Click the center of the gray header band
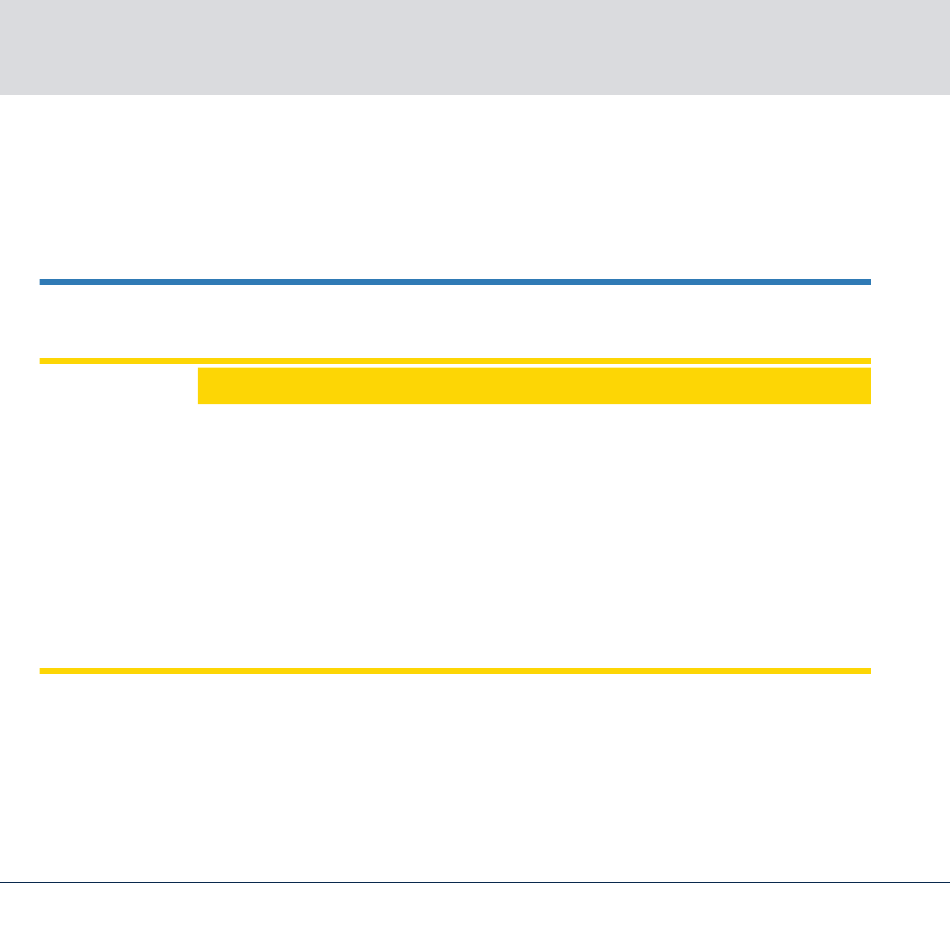 point(475,47)
